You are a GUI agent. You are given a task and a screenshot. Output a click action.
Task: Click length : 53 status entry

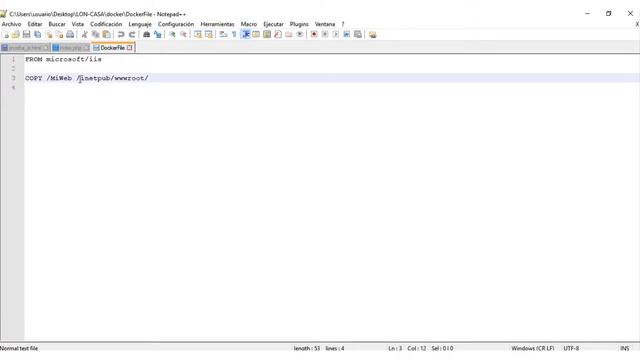[x=307, y=348]
